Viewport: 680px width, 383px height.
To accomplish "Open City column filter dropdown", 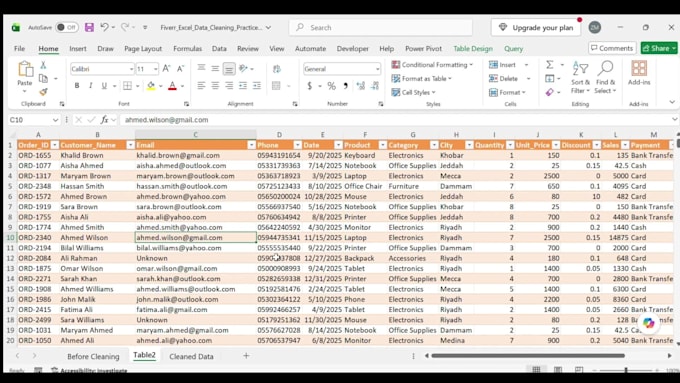I will pyautogui.click(x=469, y=145).
